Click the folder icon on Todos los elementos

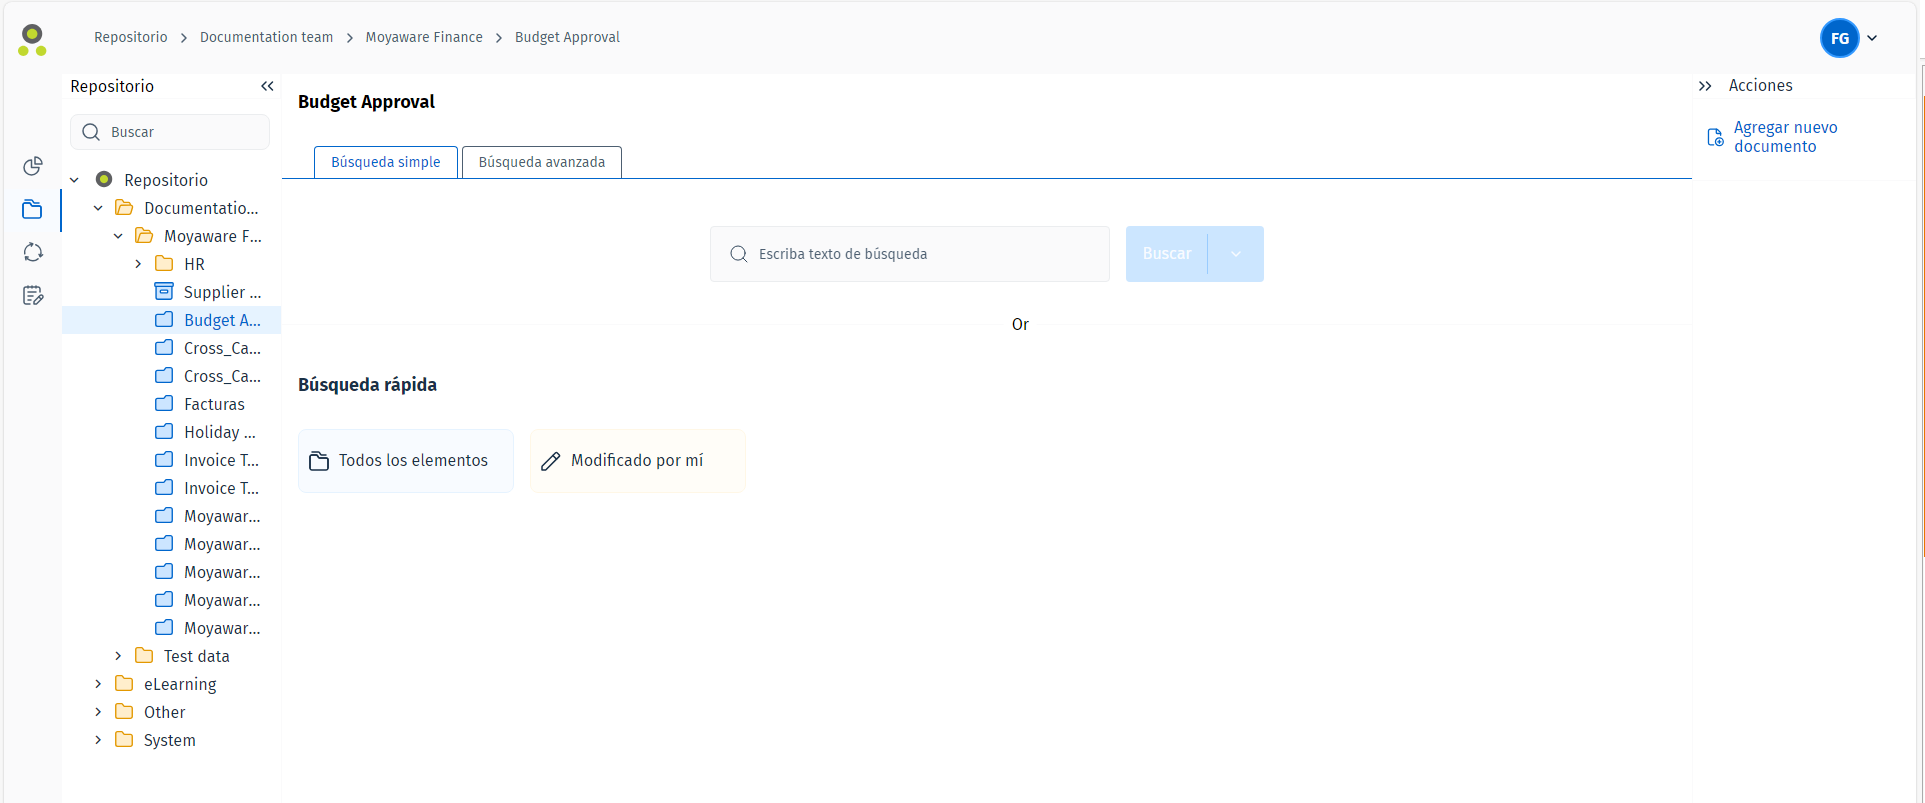(319, 461)
